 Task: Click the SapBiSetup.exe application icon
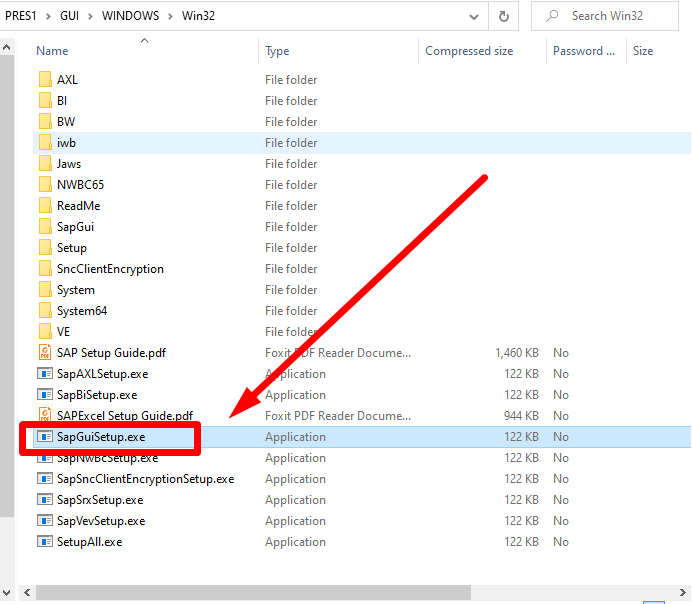(x=45, y=395)
